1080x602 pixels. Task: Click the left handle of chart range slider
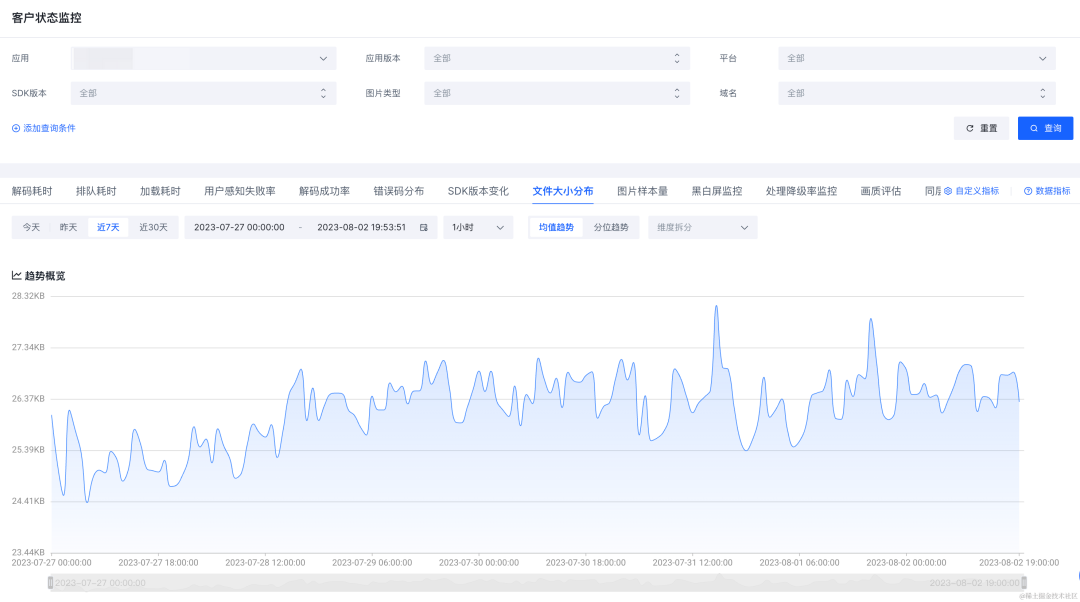click(x=50, y=583)
